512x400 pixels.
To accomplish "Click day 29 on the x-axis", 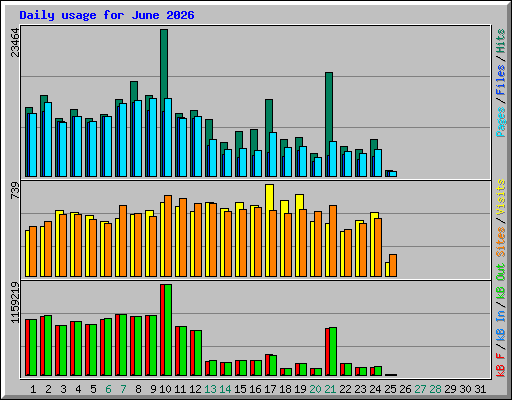I will (x=450, y=389).
